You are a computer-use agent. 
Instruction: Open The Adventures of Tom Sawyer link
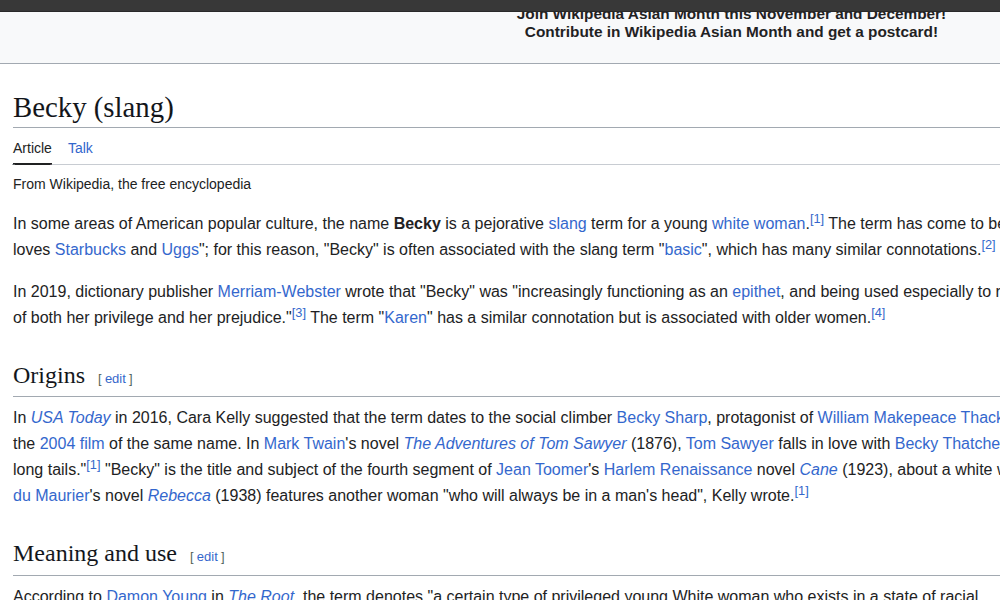coord(515,444)
